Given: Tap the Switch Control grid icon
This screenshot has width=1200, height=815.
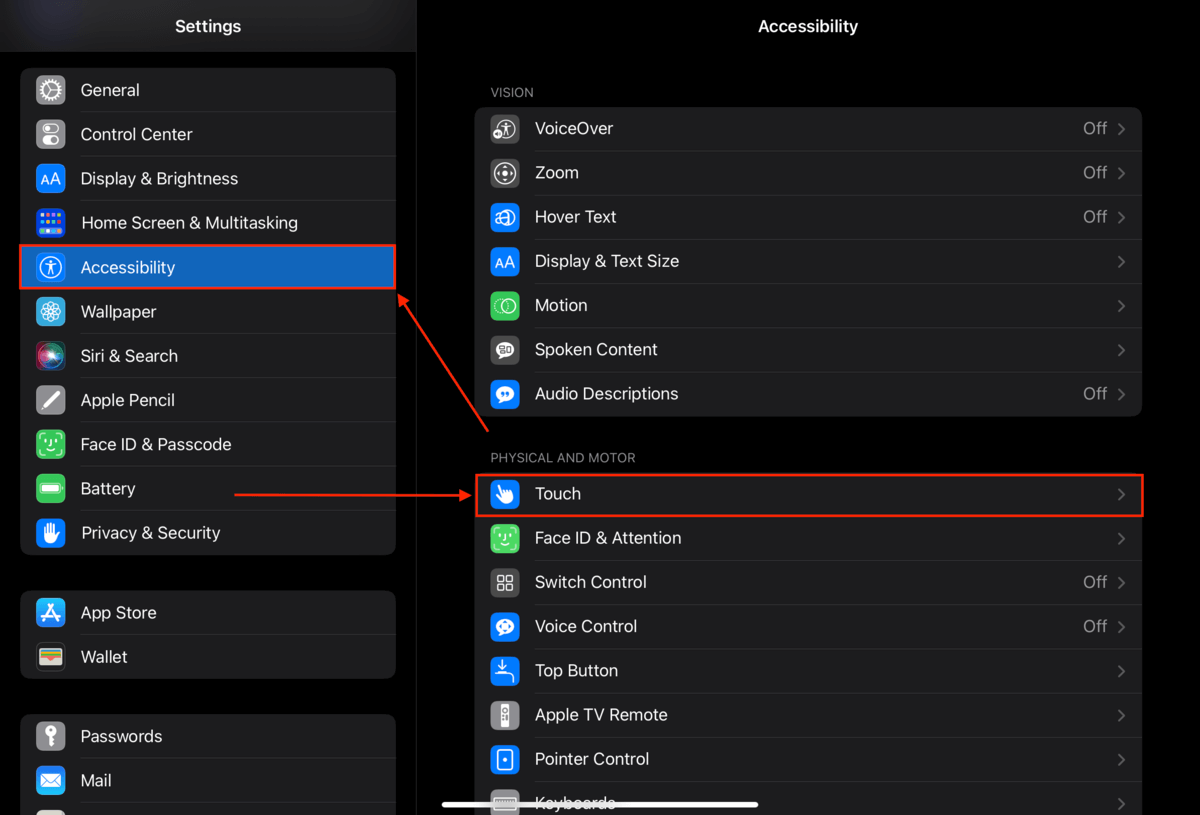Looking at the screenshot, I should (x=505, y=582).
